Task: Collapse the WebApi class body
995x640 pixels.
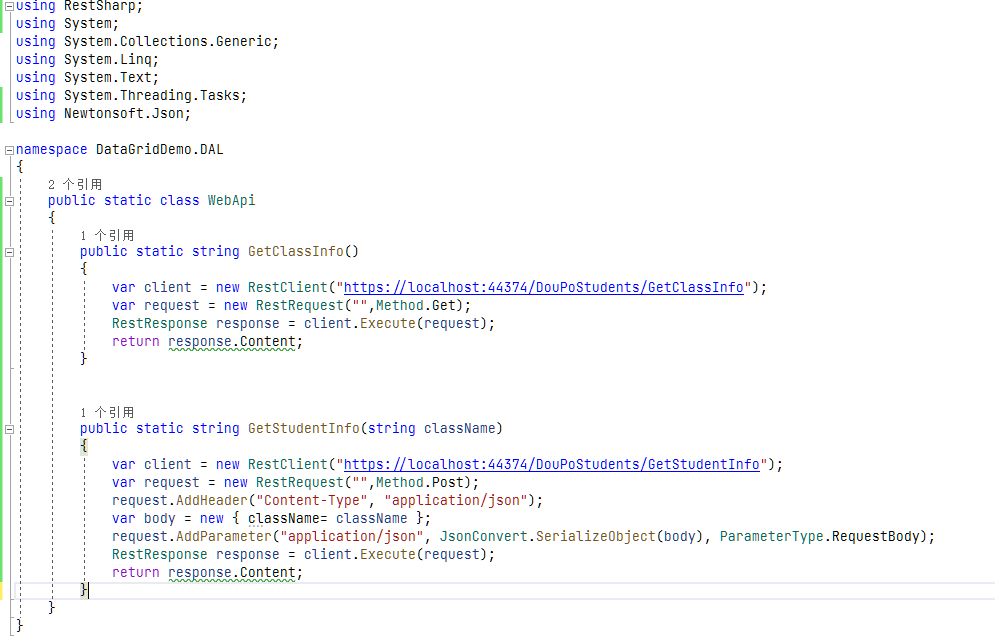Action: click(8, 200)
